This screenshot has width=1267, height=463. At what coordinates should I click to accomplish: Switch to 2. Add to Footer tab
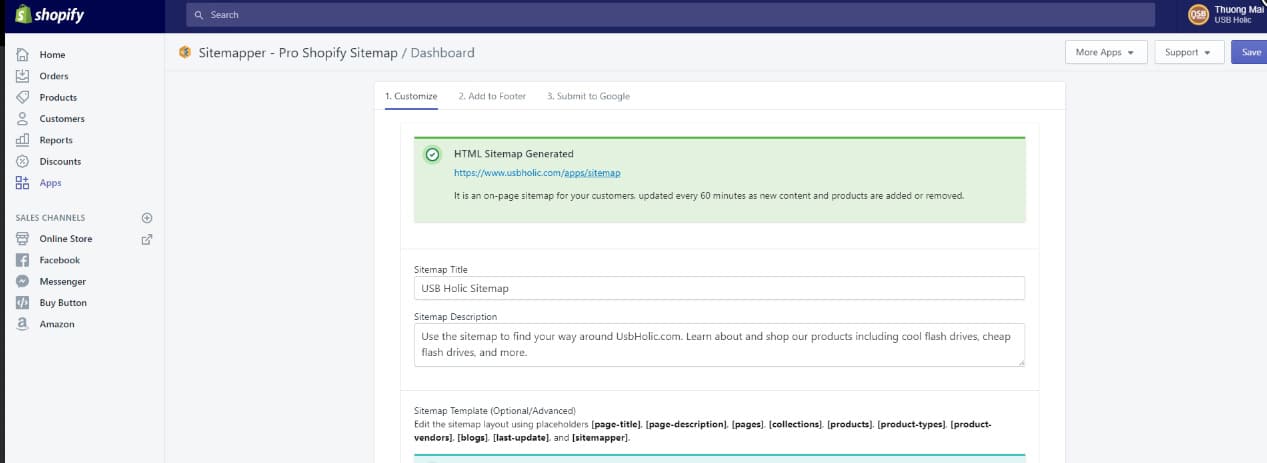[492, 97]
